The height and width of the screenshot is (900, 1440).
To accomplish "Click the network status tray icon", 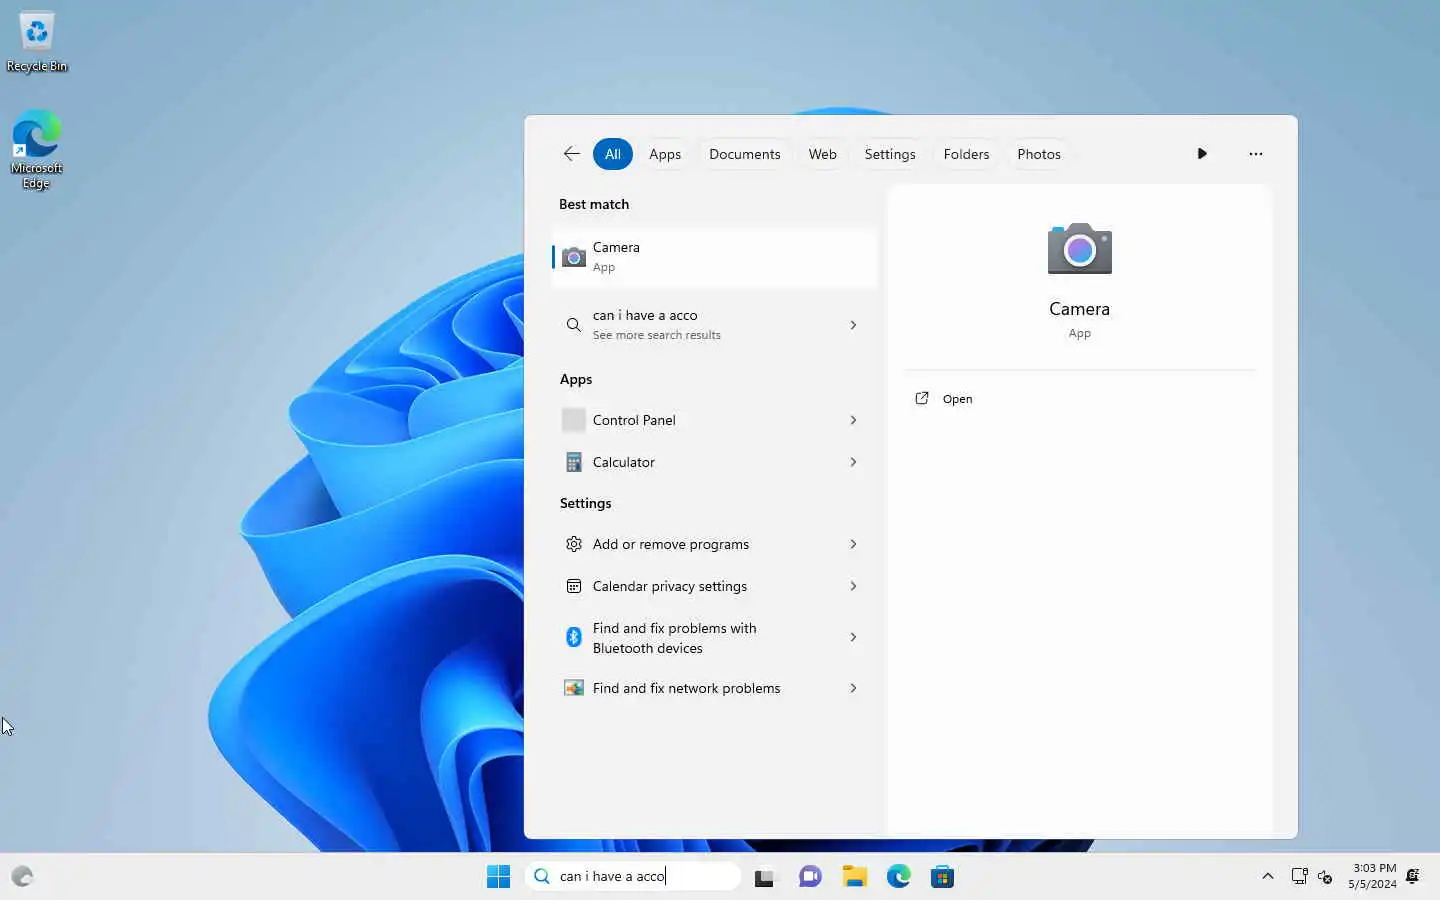I will 1299,876.
